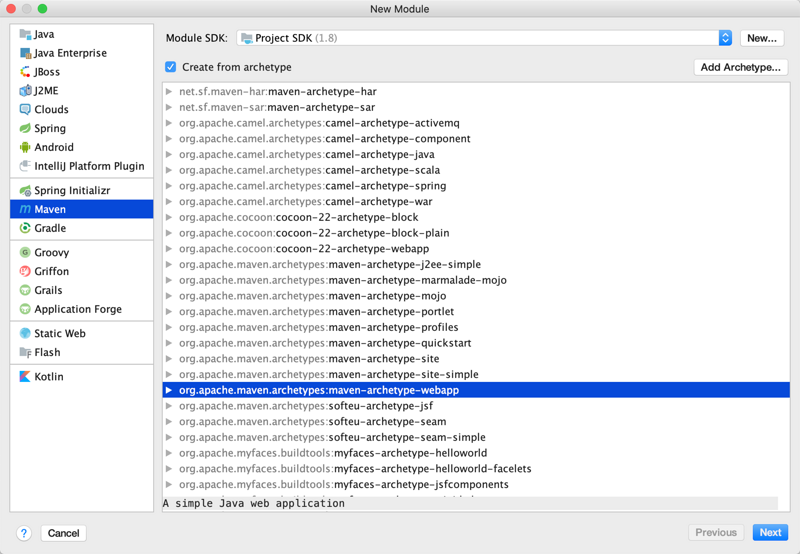Select Spring Initializr module type
The height and width of the screenshot is (554, 800).
[x=72, y=191]
